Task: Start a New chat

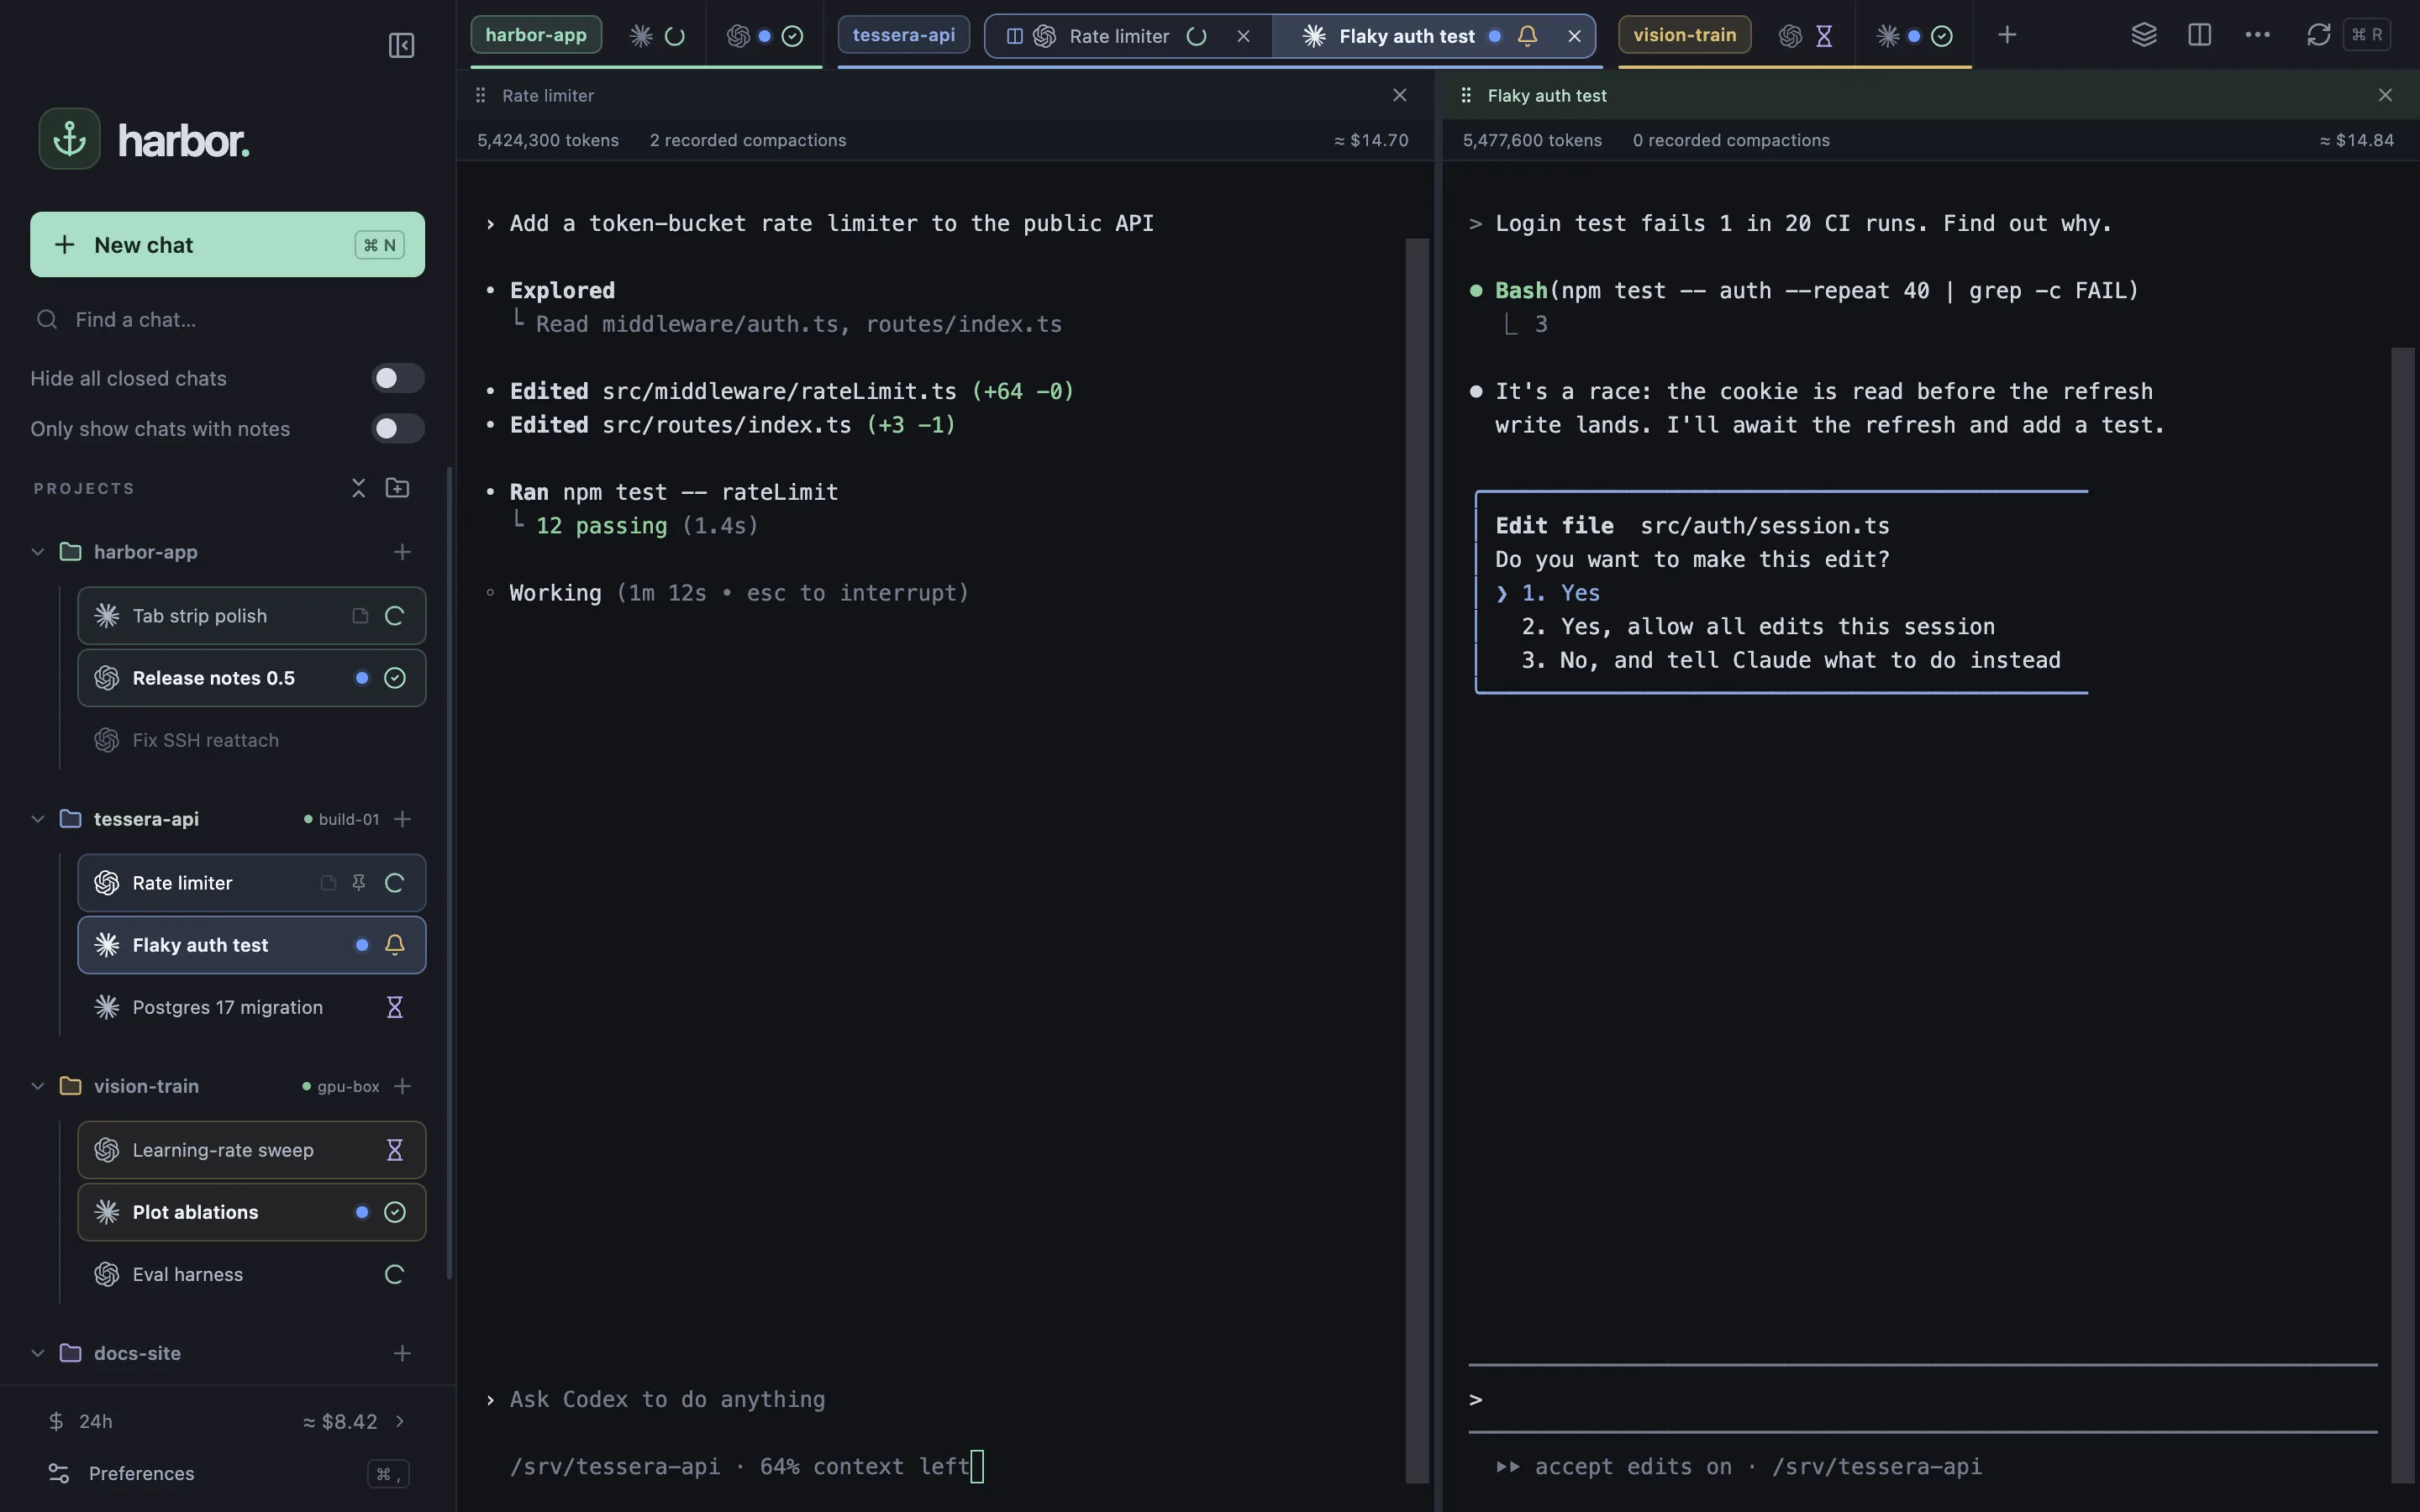Action: [x=227, y=244]
